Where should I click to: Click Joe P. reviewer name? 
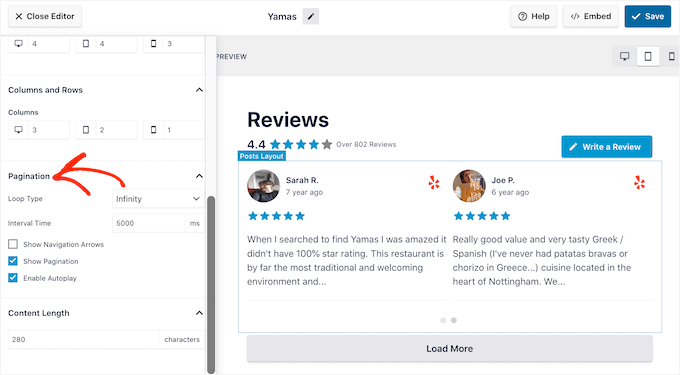(x=503, y=180)
